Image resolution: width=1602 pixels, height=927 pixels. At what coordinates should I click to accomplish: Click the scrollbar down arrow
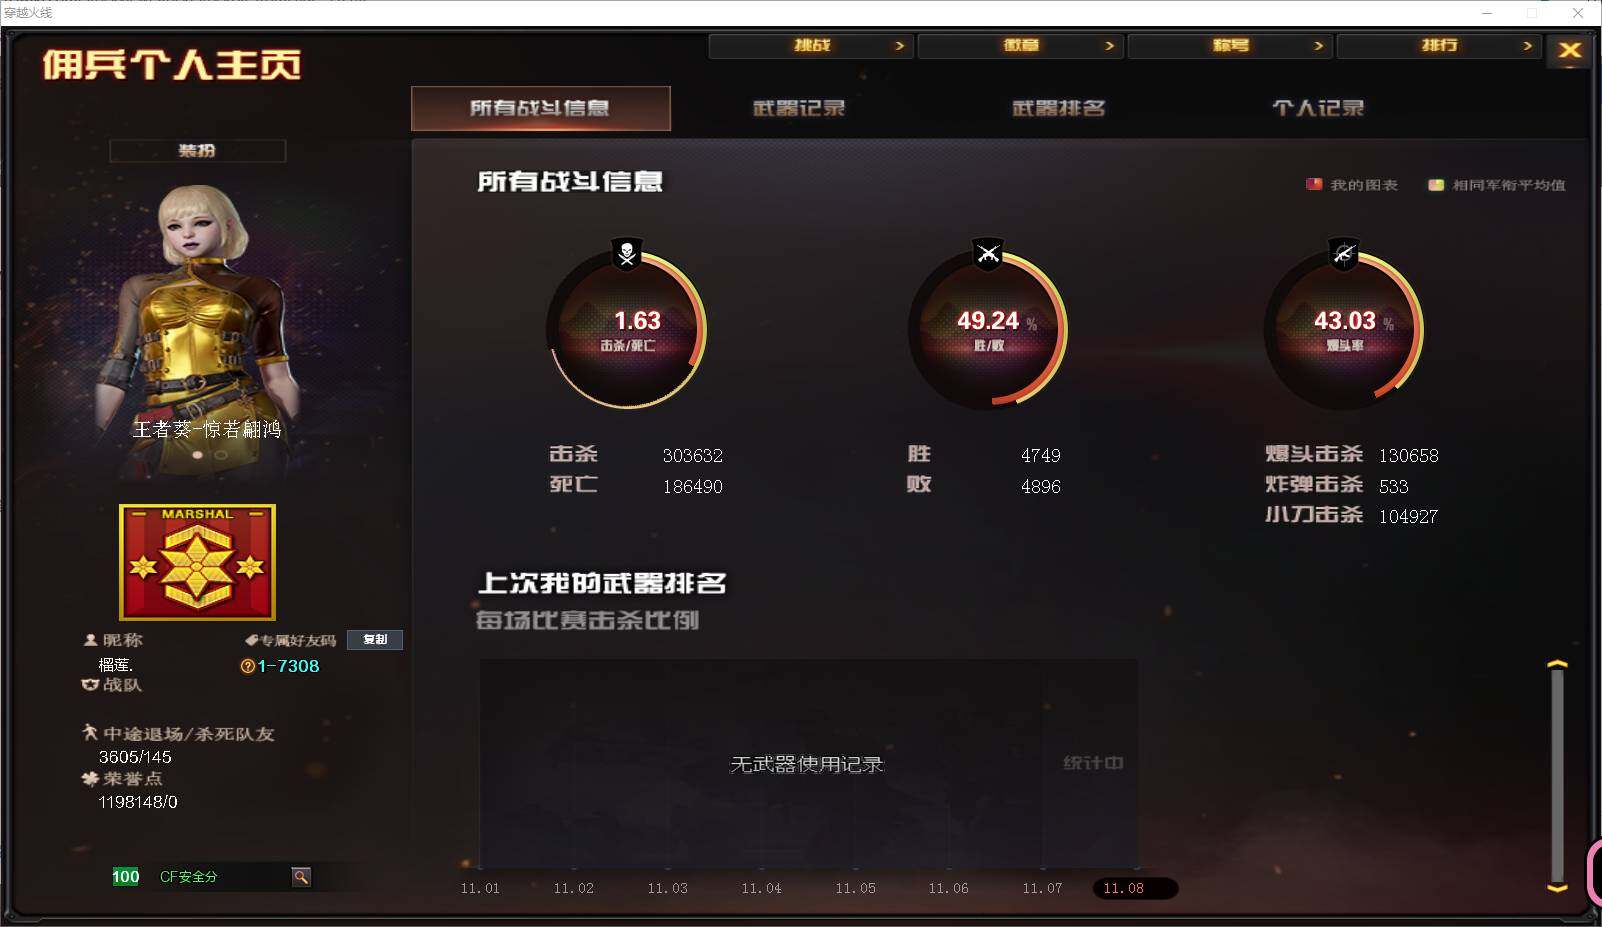click(1557, 887)
